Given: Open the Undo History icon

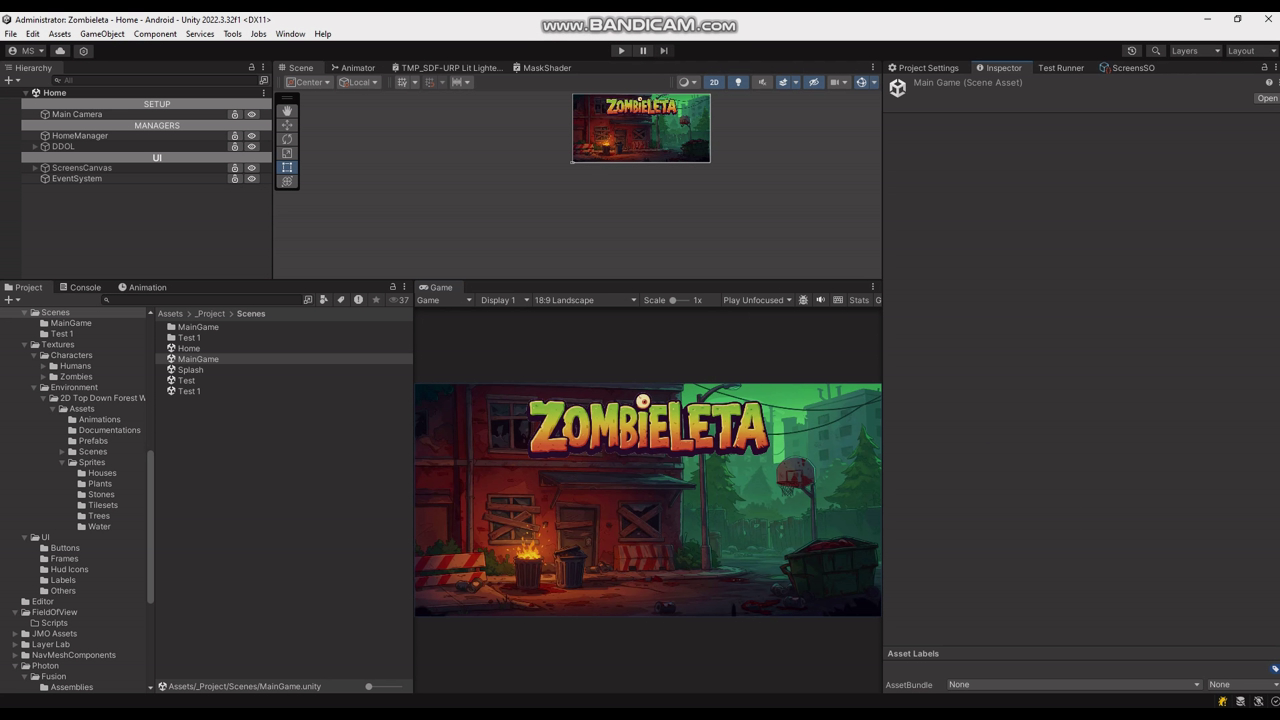Looking at the screenshot, I should (x=1132, y=51).
